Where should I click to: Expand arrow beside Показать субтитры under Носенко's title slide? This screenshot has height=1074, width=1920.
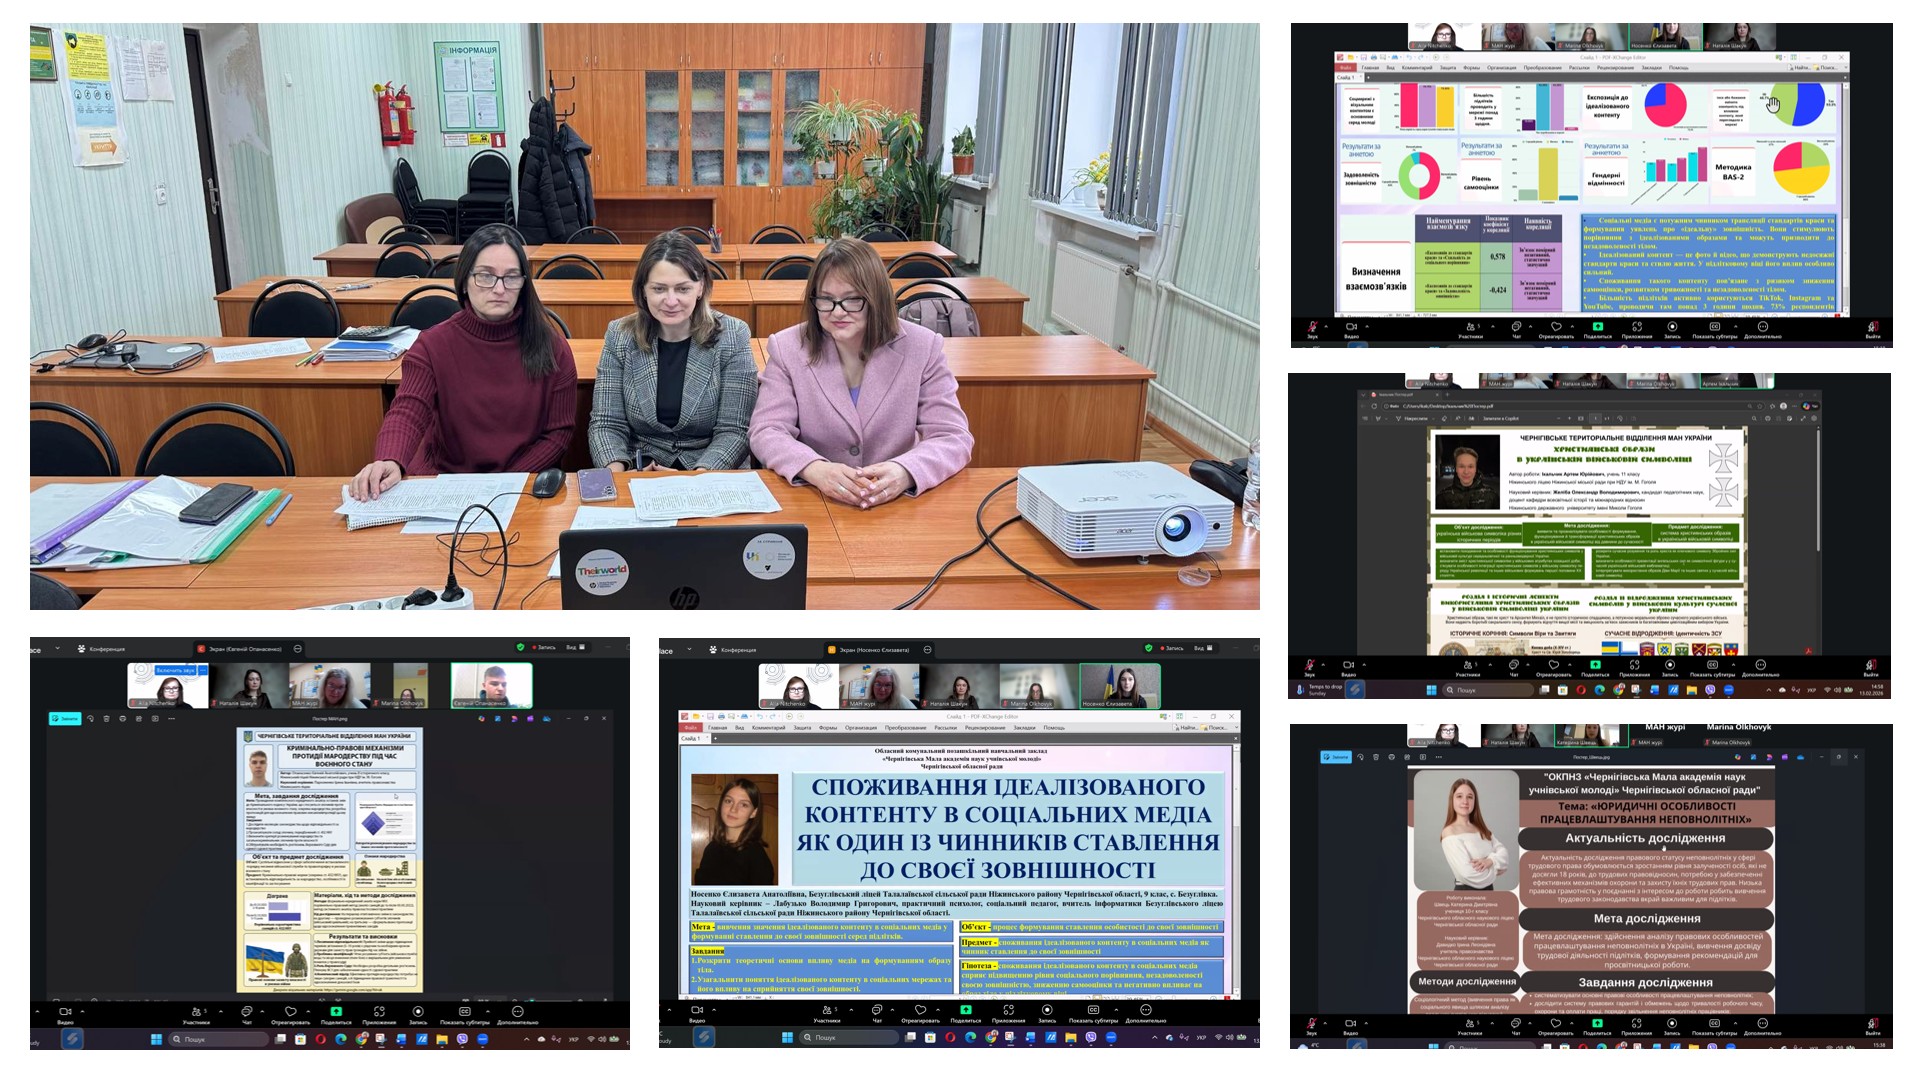tap(1117, 1009)
